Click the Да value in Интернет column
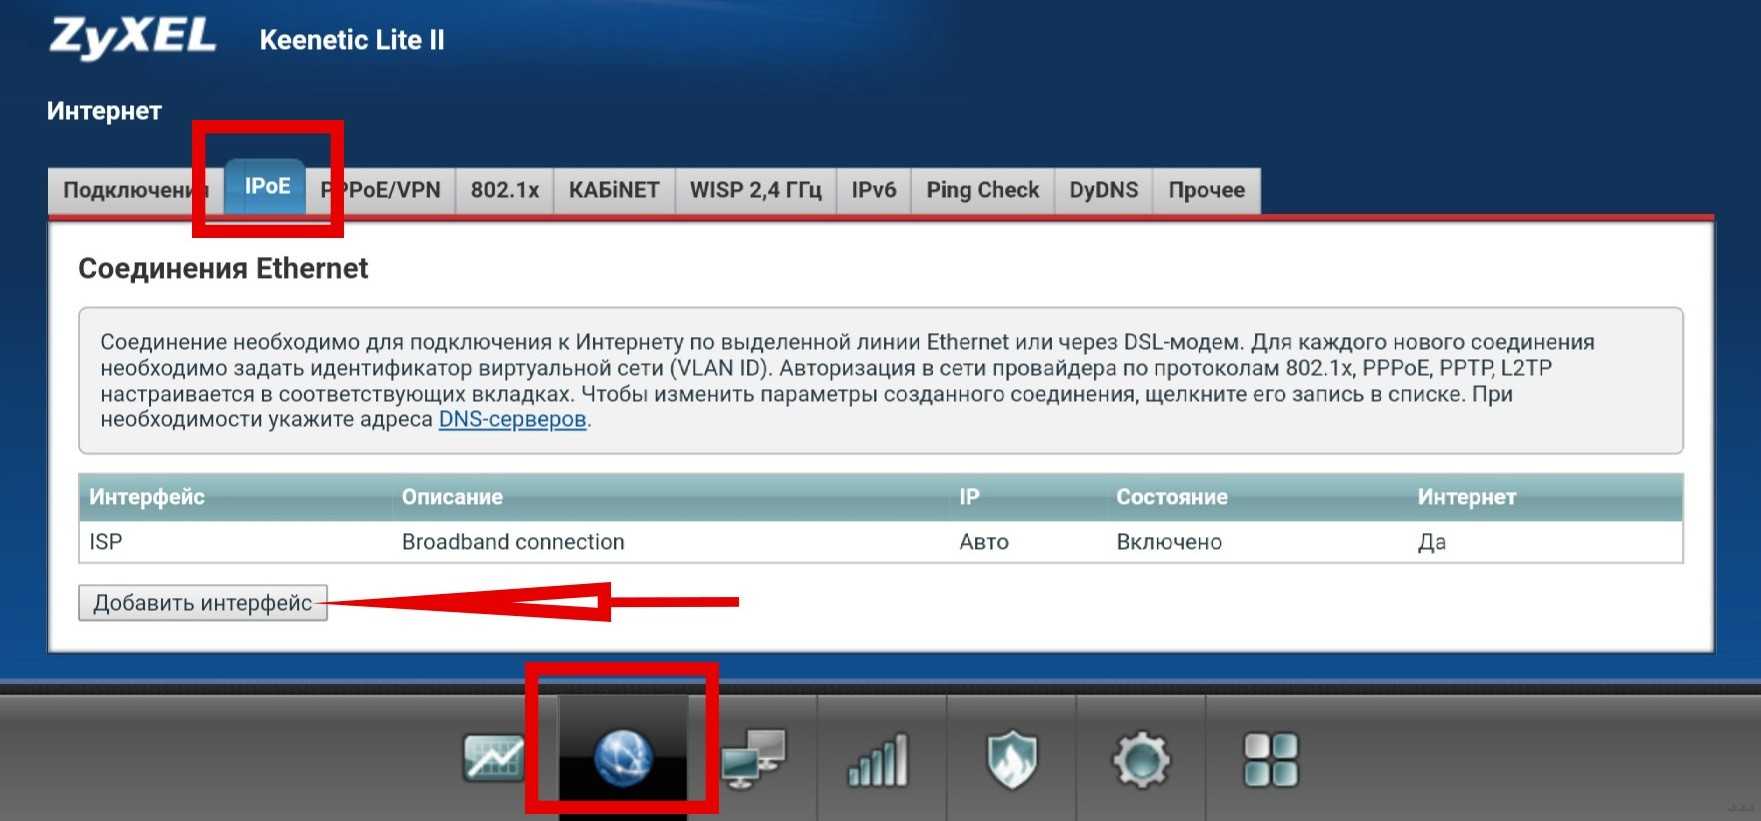 1432,542
